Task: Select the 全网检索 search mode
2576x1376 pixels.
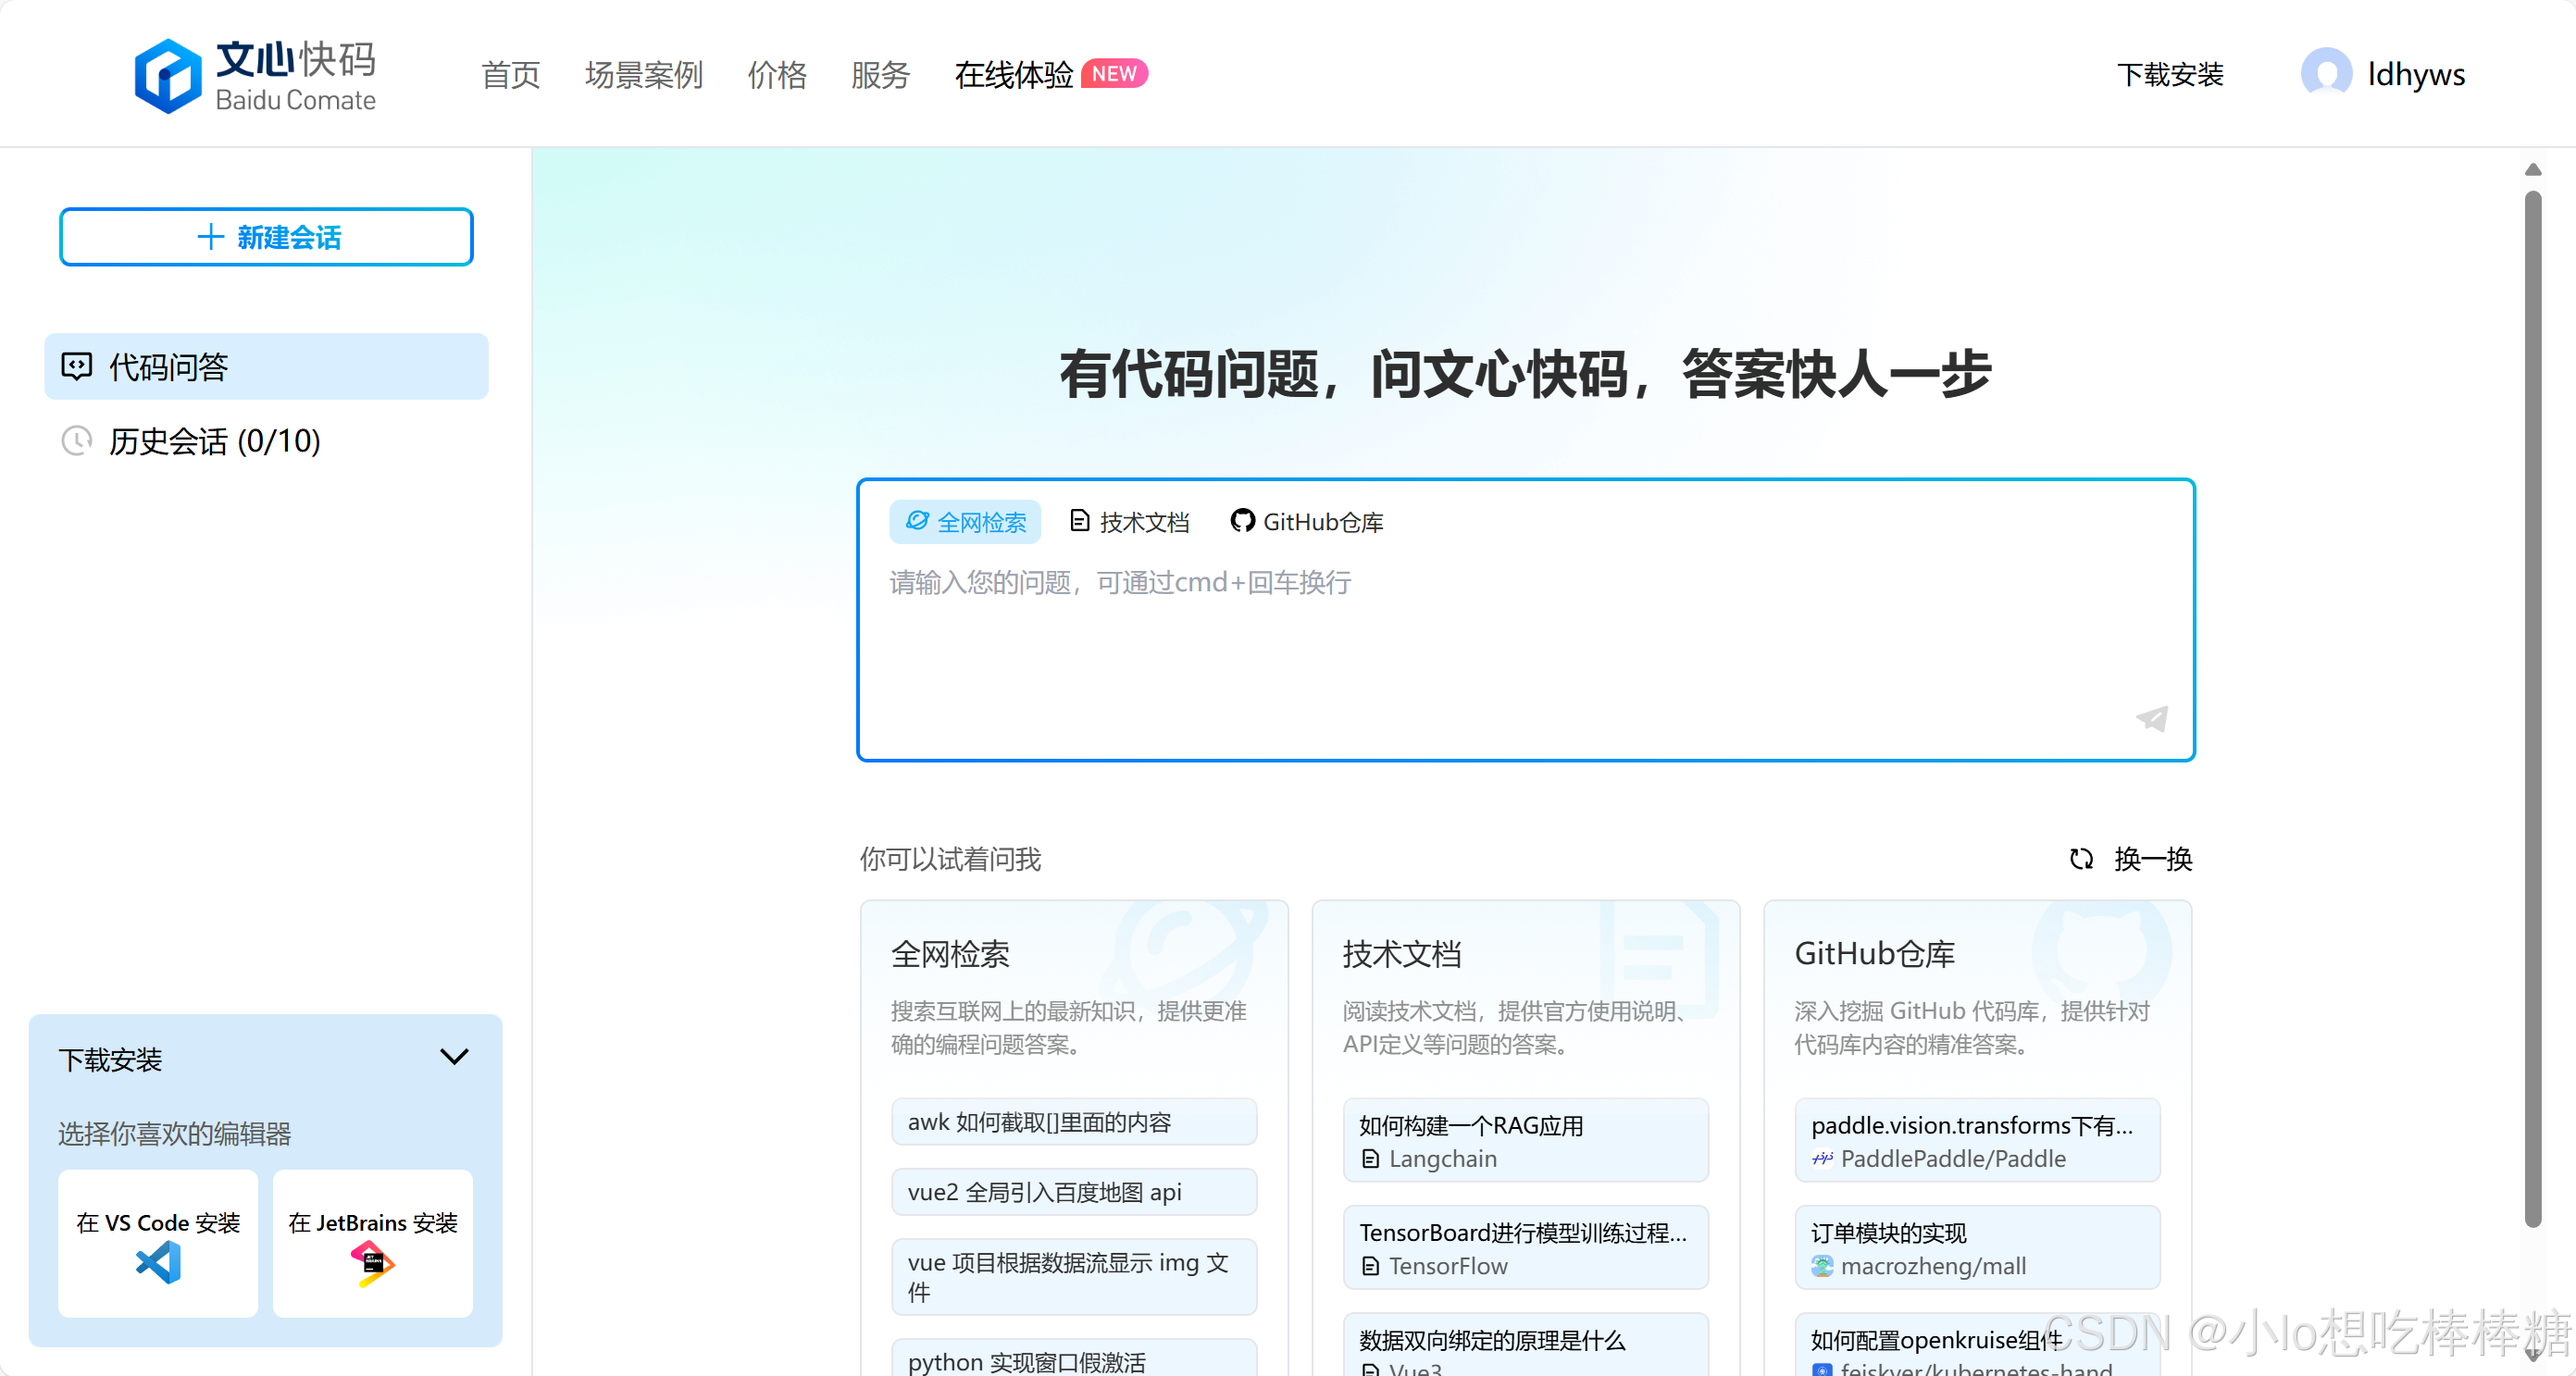Action: (x=965, y=522)
